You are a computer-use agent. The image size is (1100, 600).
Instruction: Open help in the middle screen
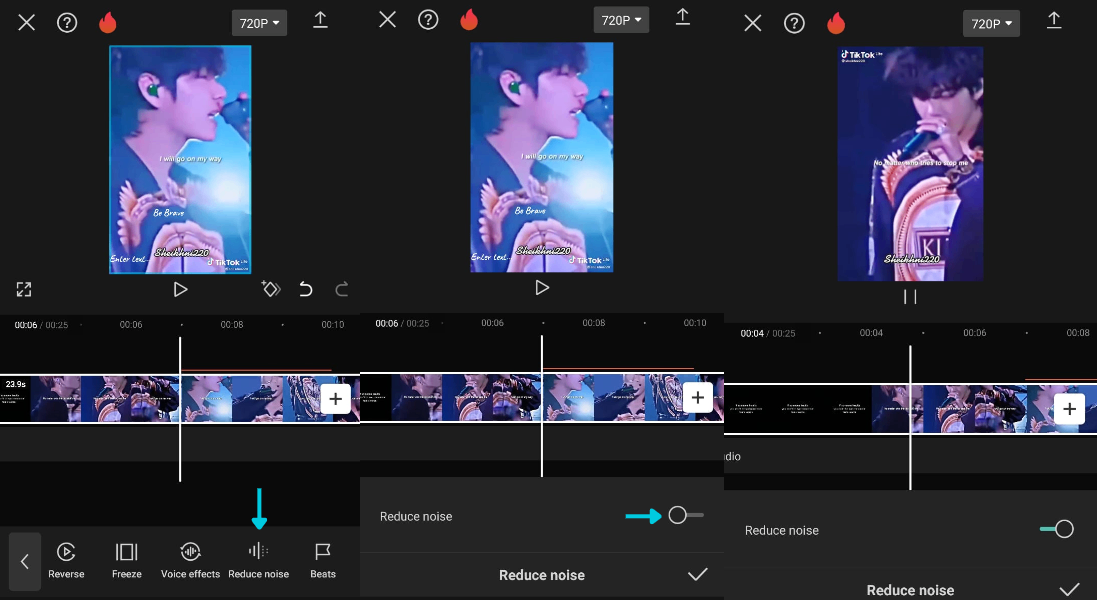428,20
